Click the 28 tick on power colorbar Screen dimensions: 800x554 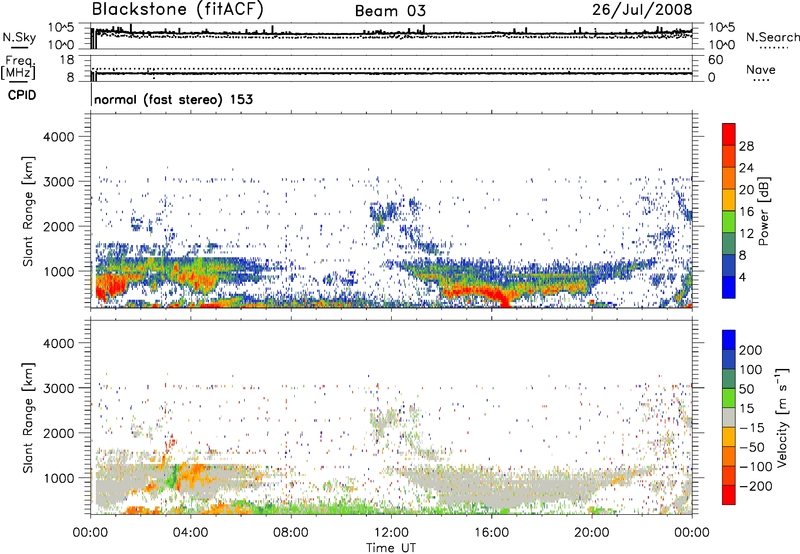746,146
